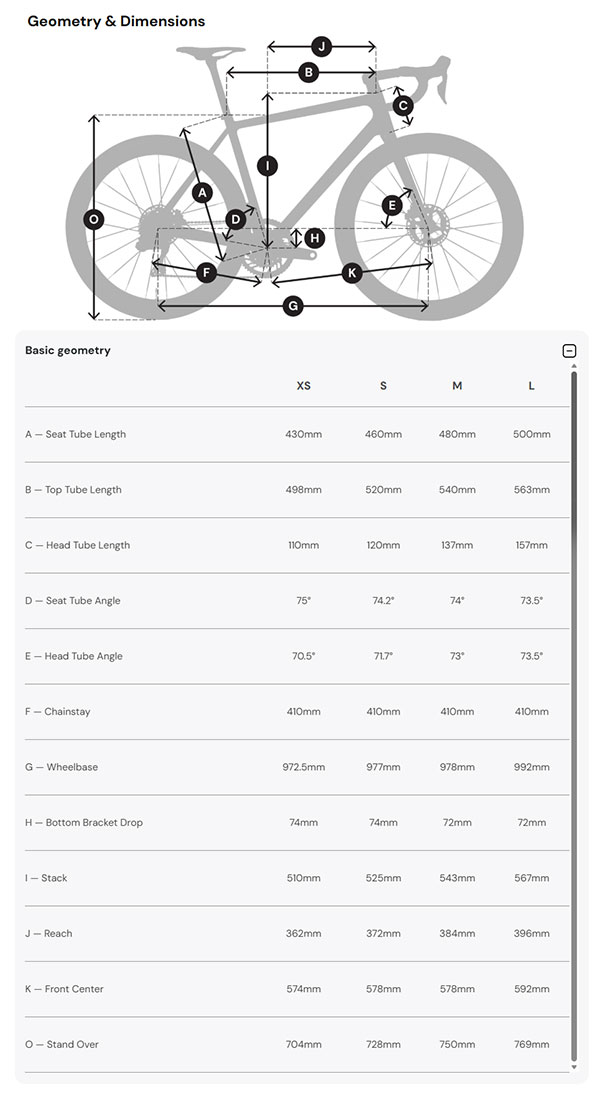Select the J reach marker above the saddle
This screenshot has height=1097, width=600.
coord(321,46)
